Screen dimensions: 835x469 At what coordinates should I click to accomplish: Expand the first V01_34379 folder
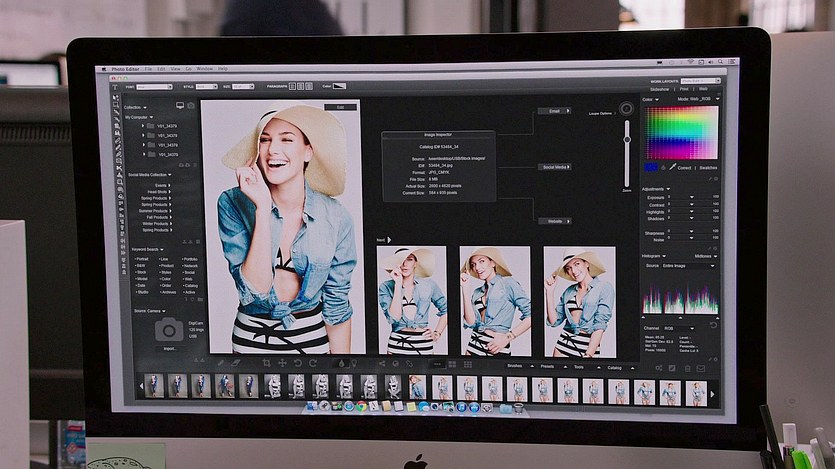pyautogui.click(x=144, y=125)
